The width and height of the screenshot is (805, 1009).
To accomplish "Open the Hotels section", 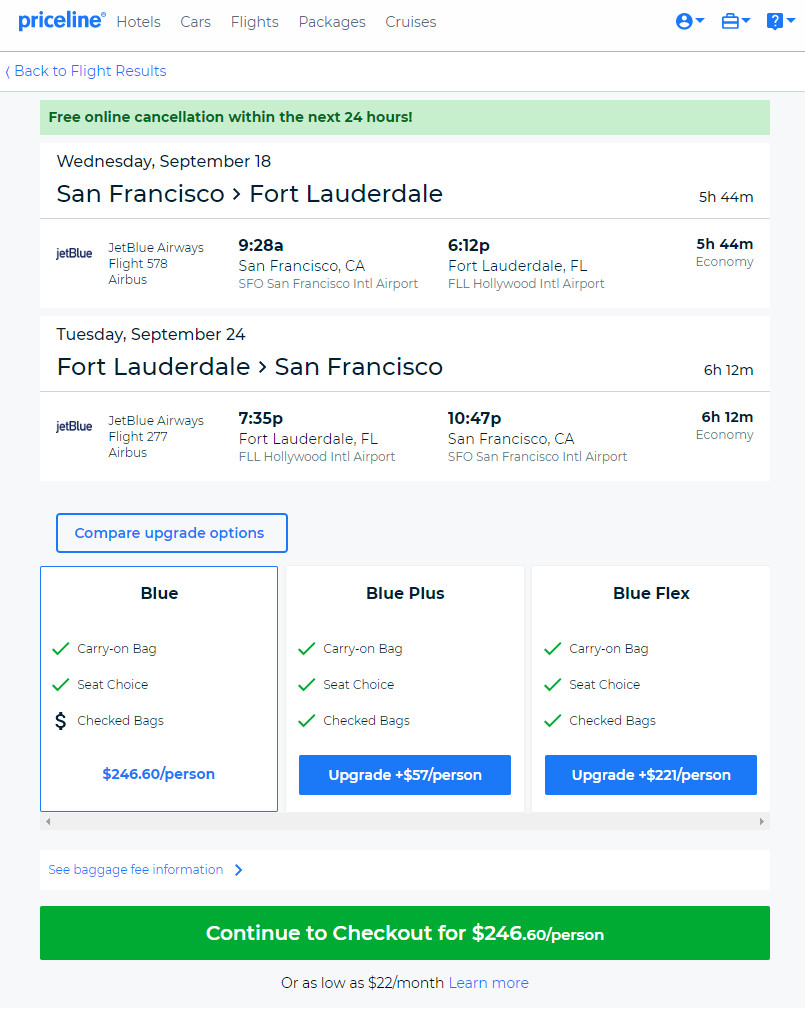I will [x=138, y=22].
